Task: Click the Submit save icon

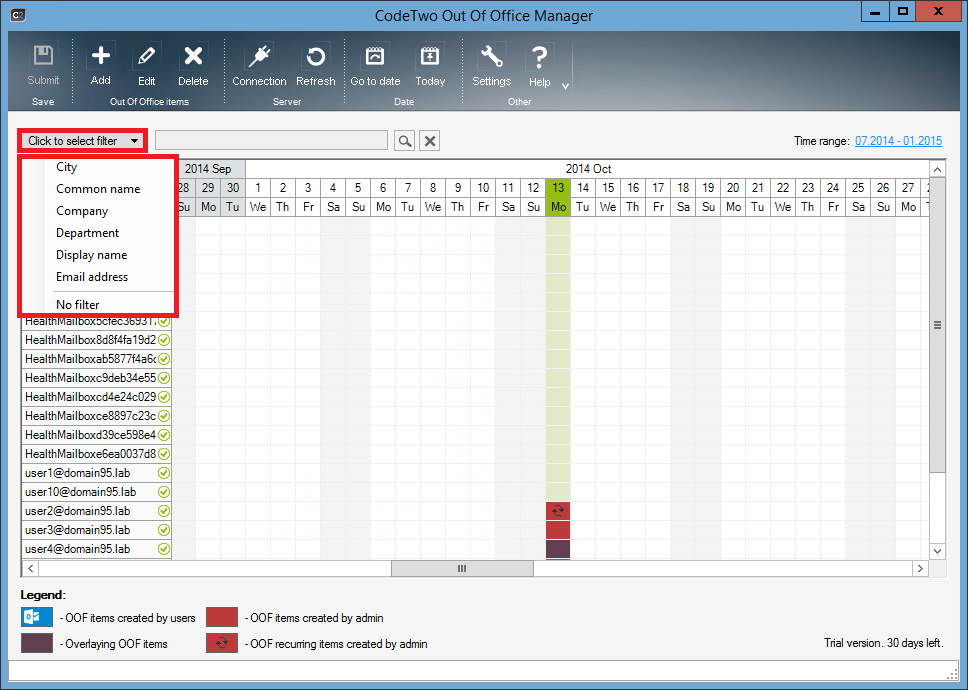Action: [43, 56]
